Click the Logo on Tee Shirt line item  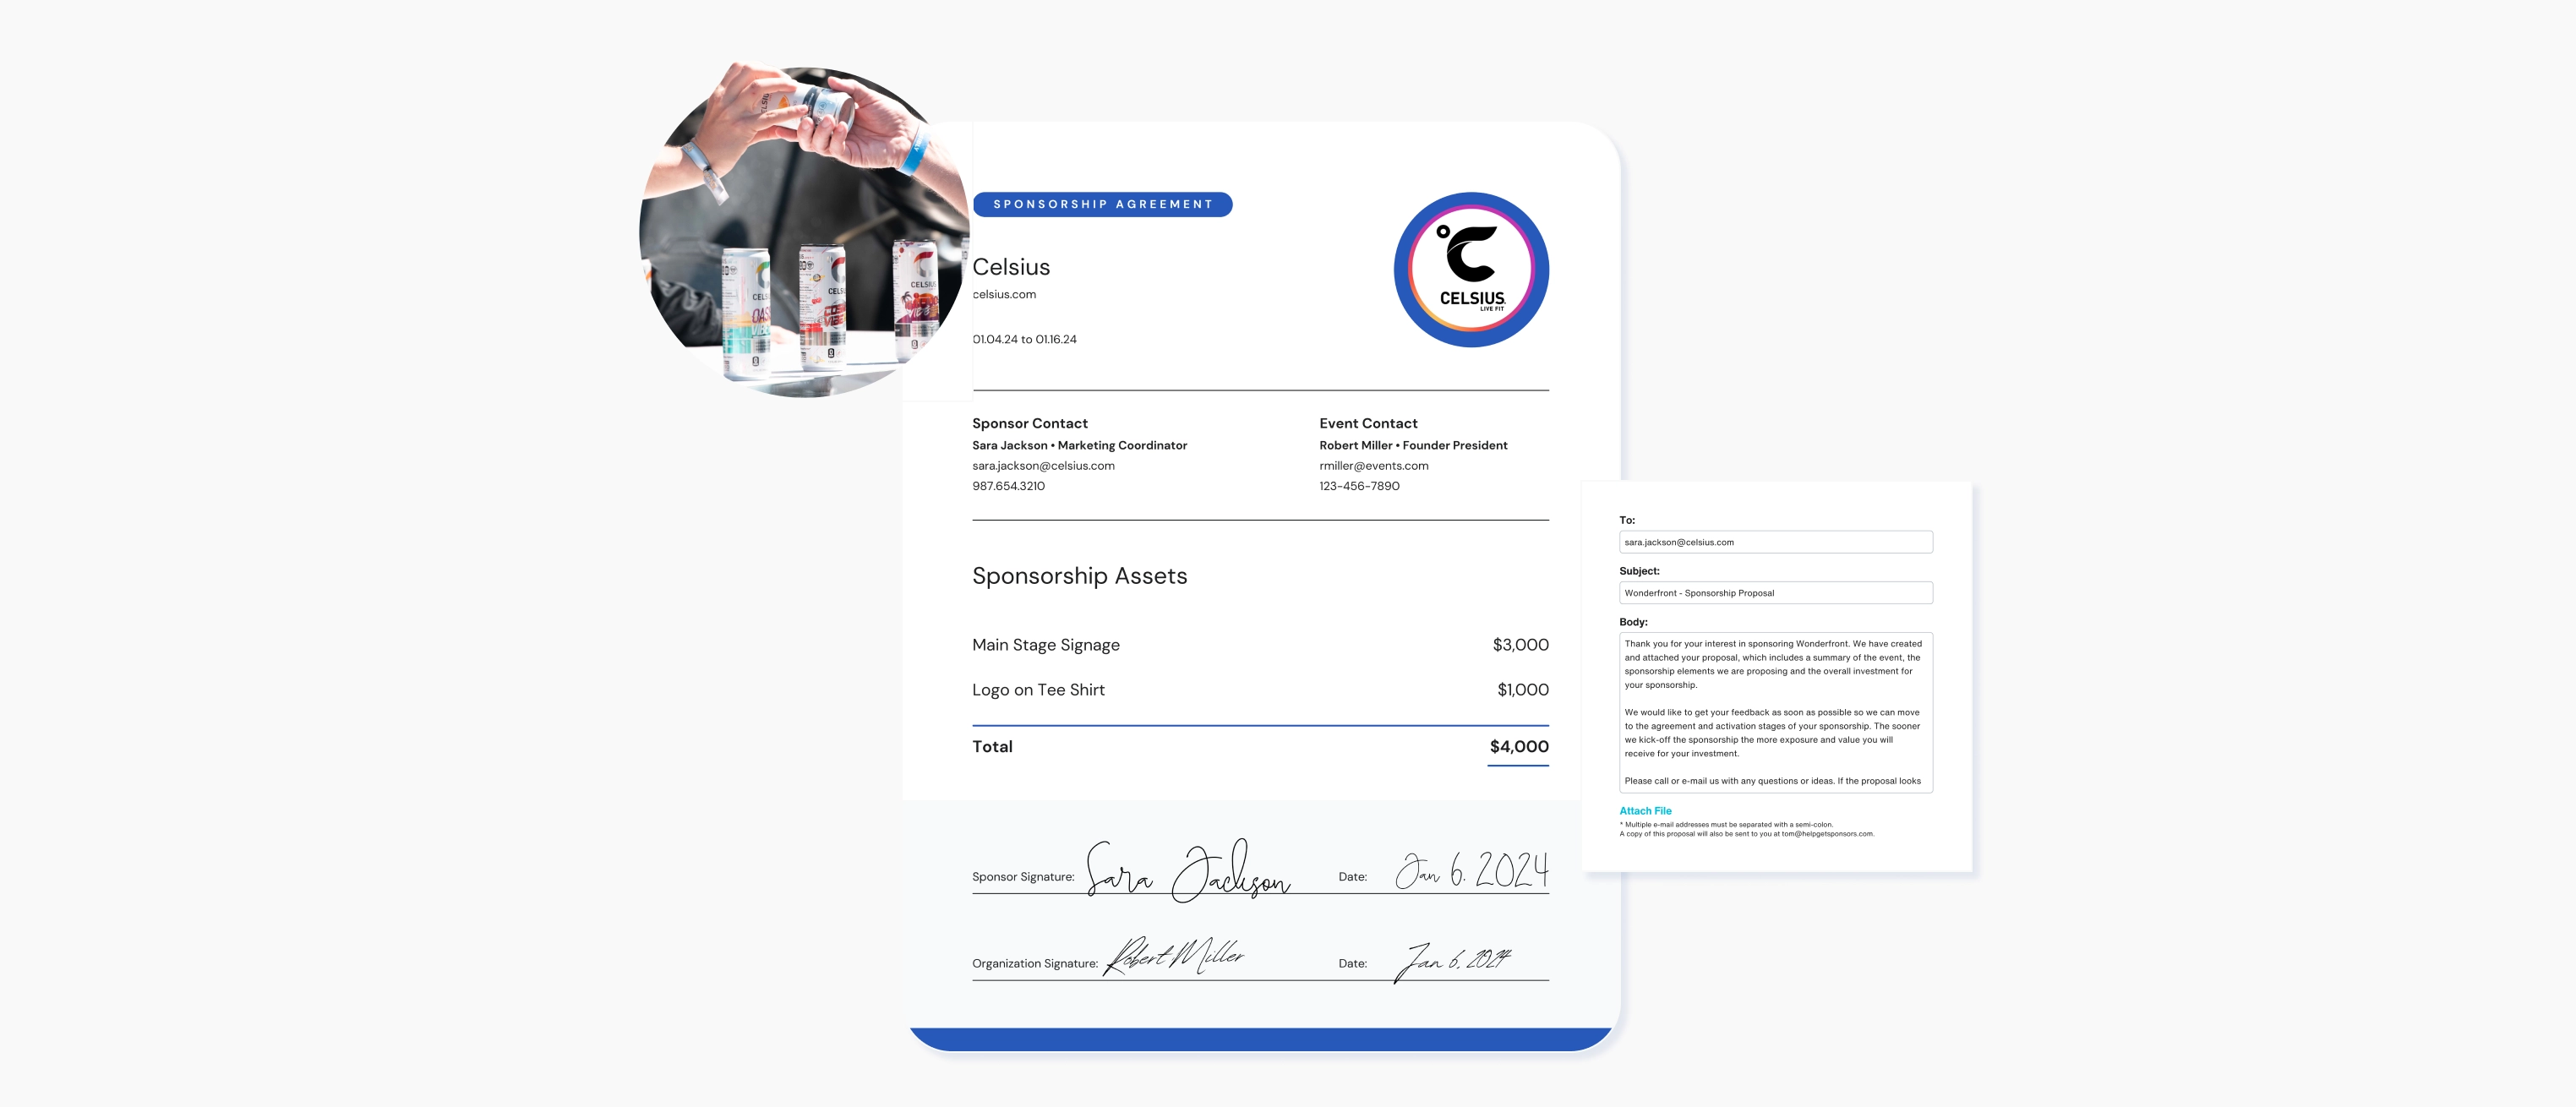pos(1038,689)
